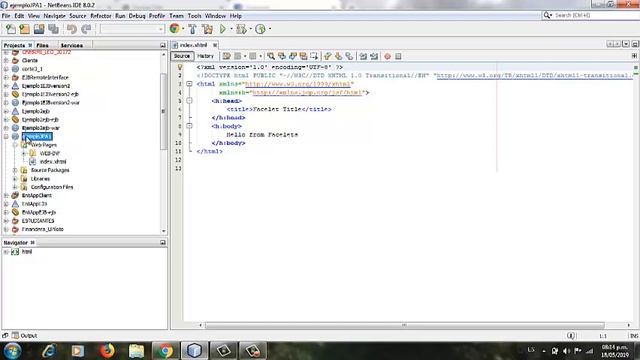Open the Debug Project dropdown arrow

coord(250,29)
